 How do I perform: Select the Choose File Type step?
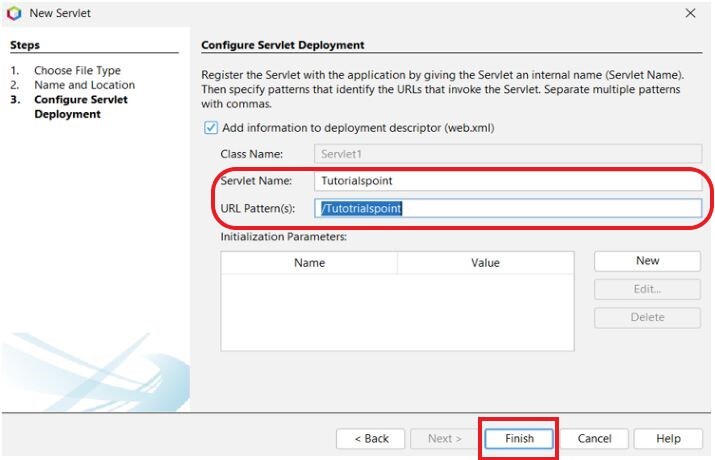pos(77,71)
